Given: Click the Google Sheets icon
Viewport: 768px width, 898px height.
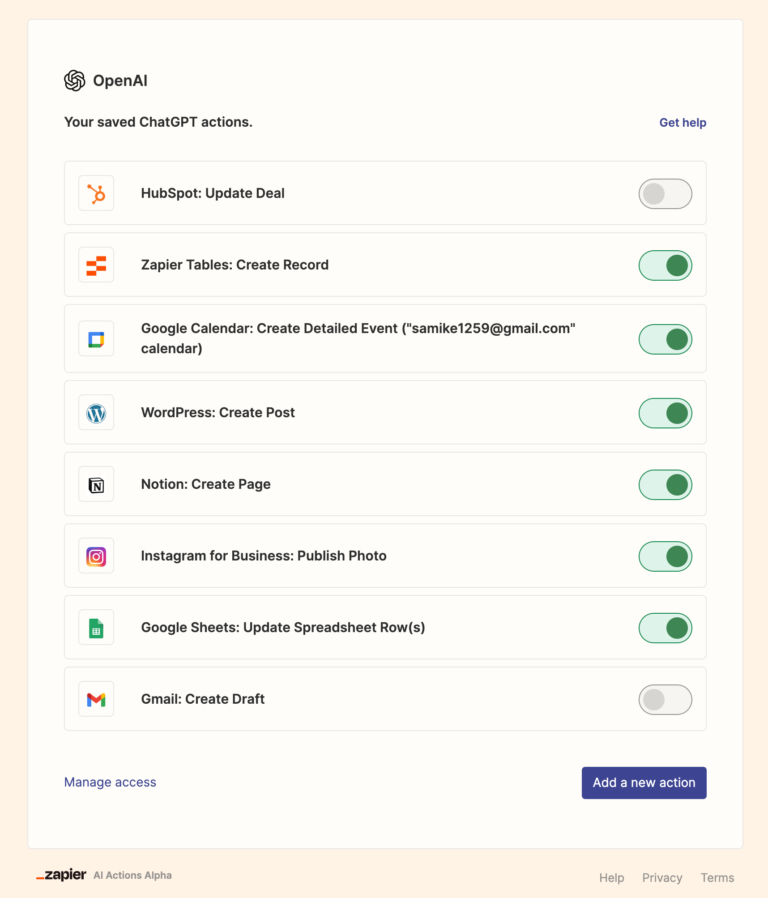Looking at the screenshot, I should [x=96, y=628].
